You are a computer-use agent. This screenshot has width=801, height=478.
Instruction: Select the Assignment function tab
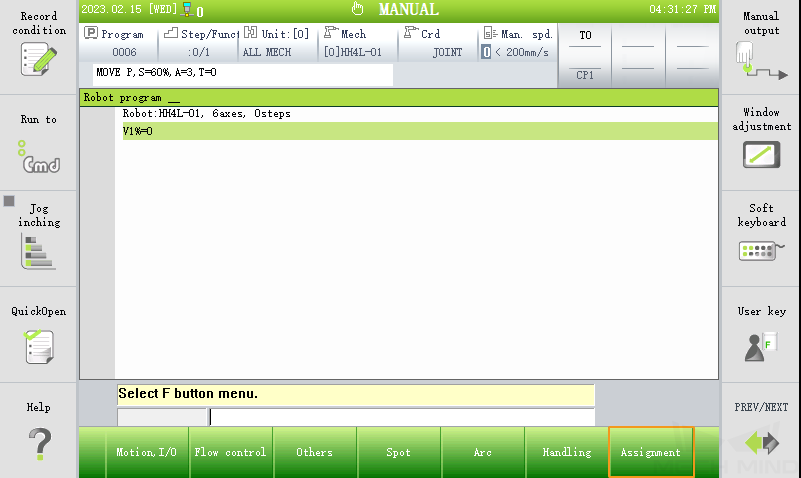tap(651, 452)
